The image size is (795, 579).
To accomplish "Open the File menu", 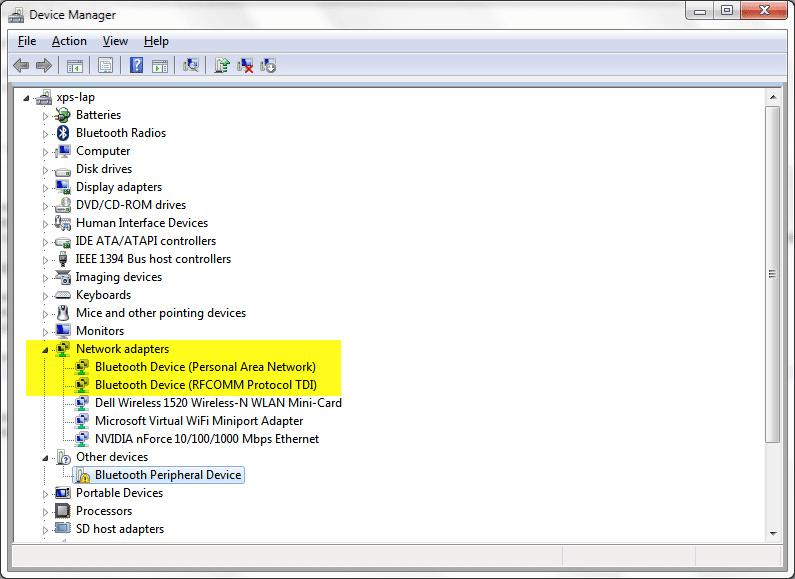I will click(27, 41).
